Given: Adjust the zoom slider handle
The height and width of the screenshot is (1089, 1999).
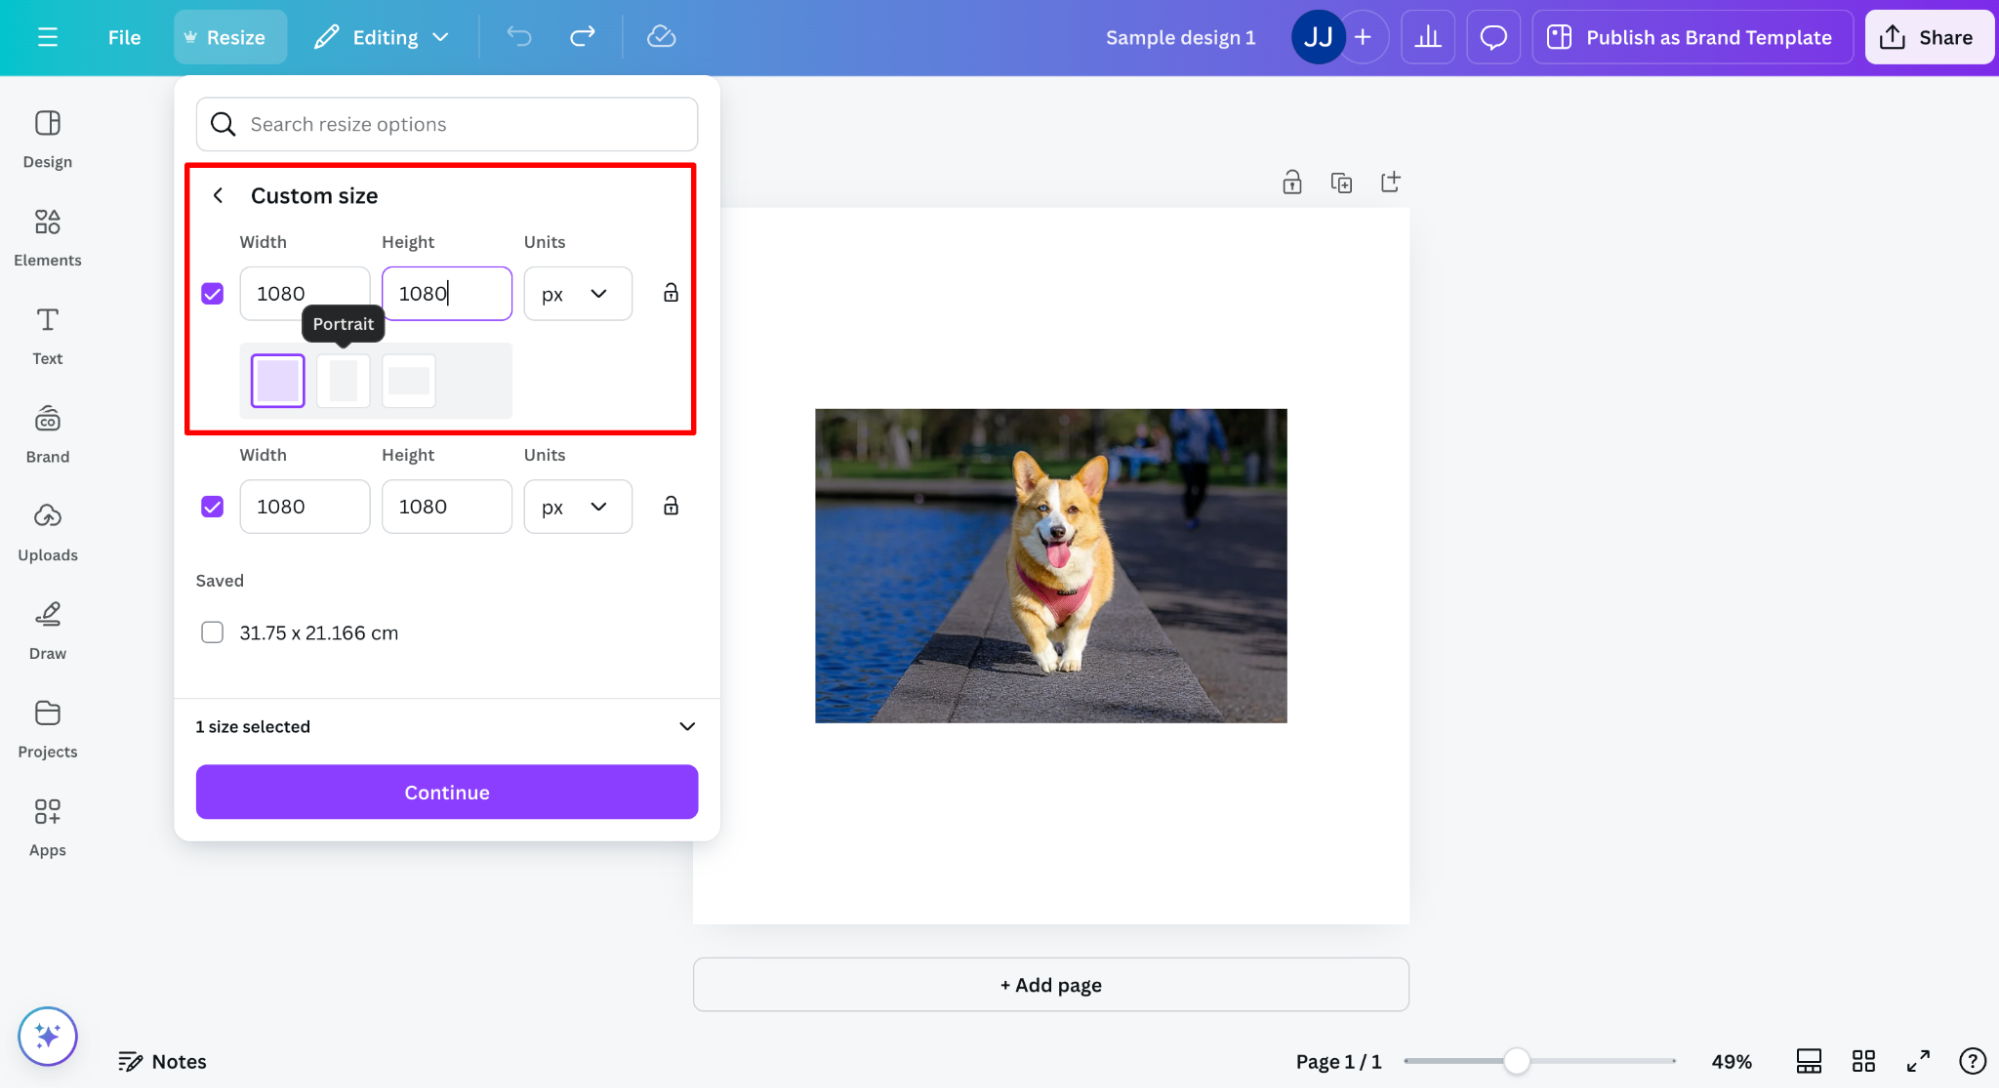Looking at the screenshot, I should tap(1517, 1062).
